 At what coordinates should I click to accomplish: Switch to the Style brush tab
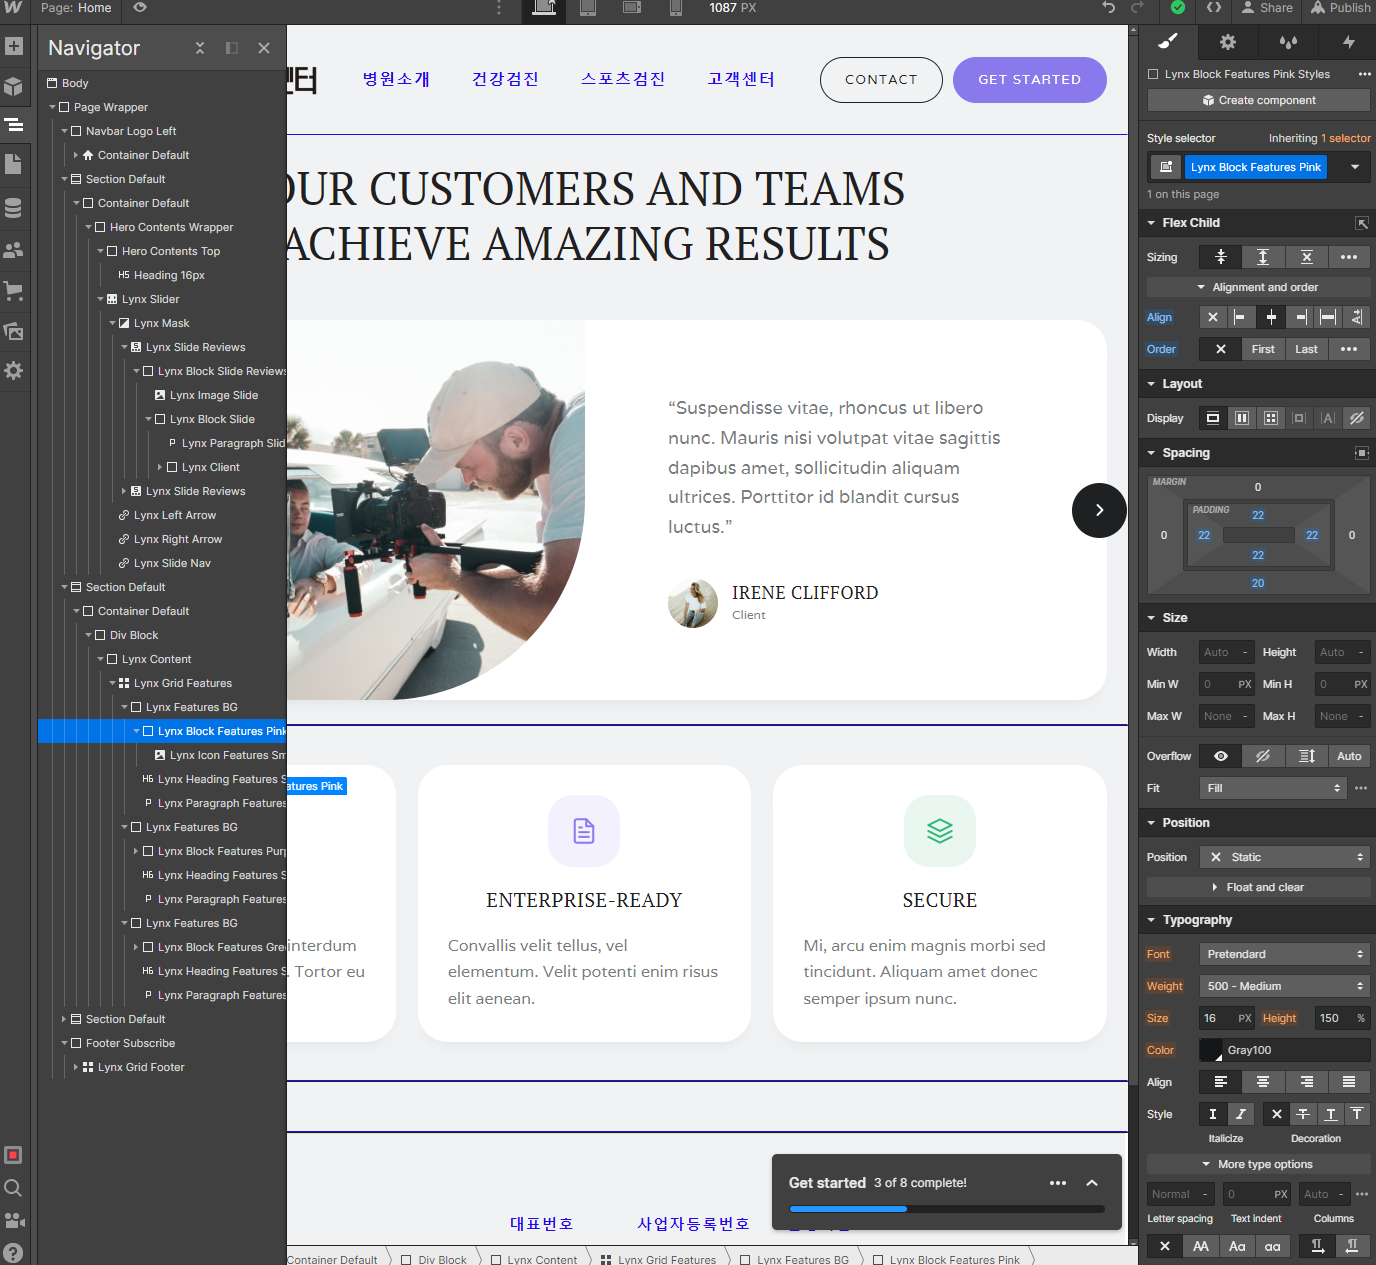tap(1167, 42)
